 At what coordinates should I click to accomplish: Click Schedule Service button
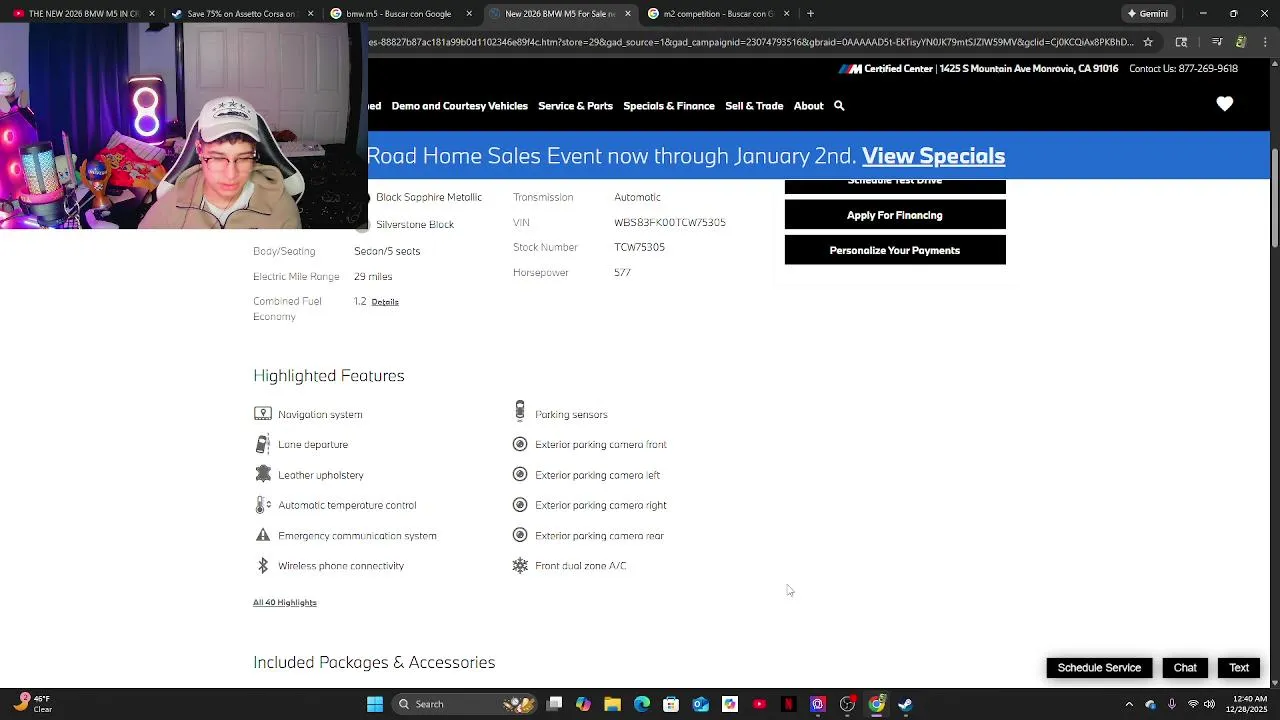pyautogui.click(x=1099, y=668)
